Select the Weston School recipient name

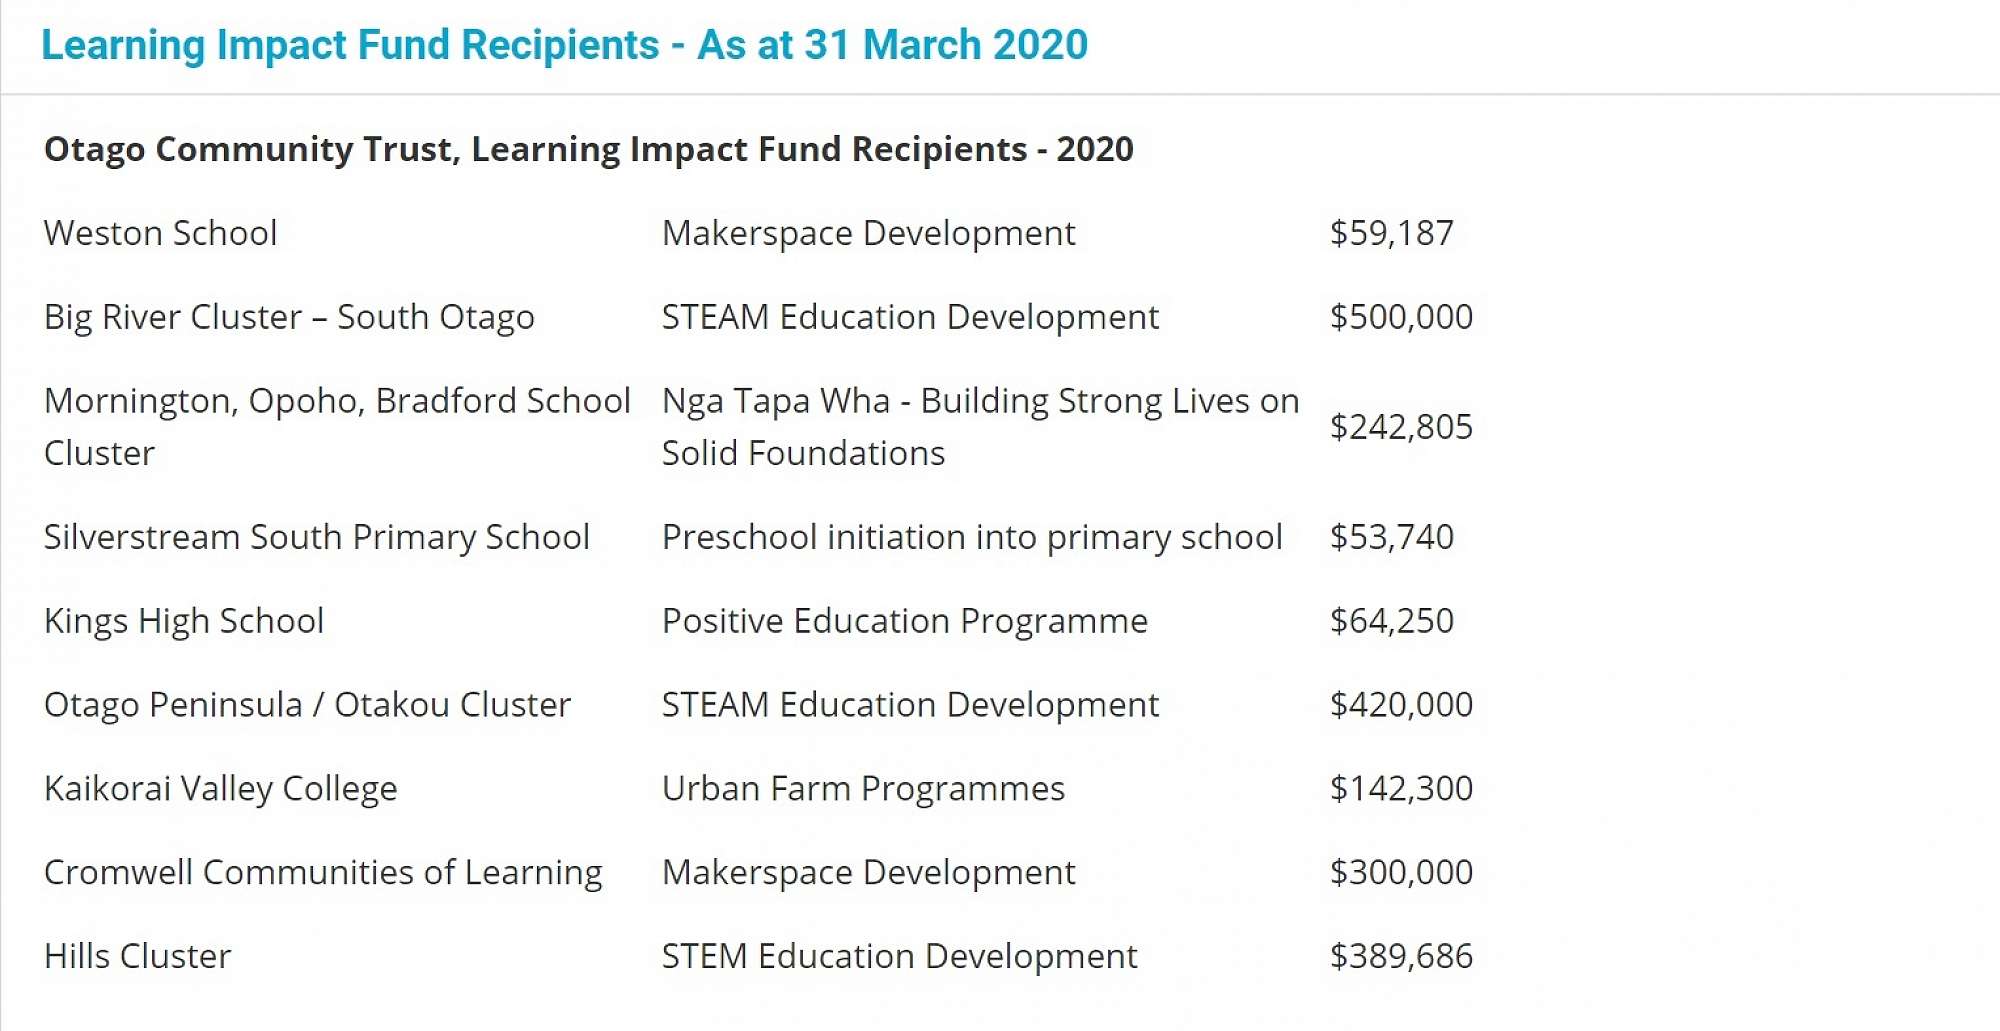(x=160, y=233)
